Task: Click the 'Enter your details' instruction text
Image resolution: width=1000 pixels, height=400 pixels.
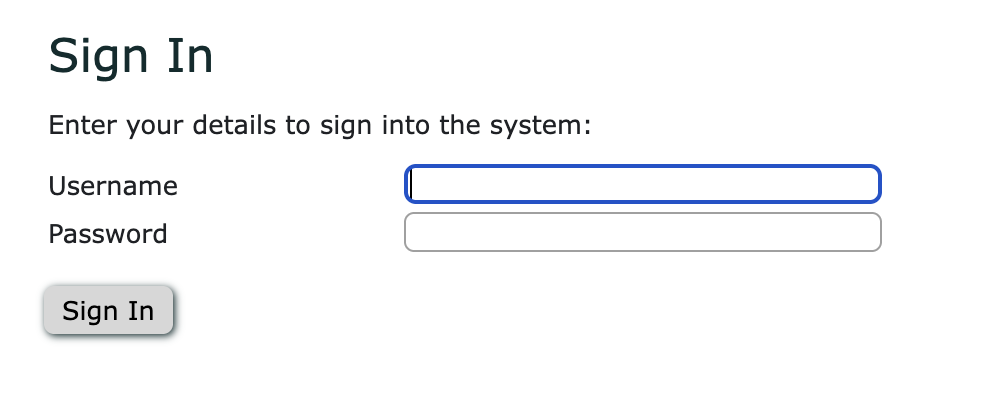Action: pyautogui.click(x=320, y=126)
